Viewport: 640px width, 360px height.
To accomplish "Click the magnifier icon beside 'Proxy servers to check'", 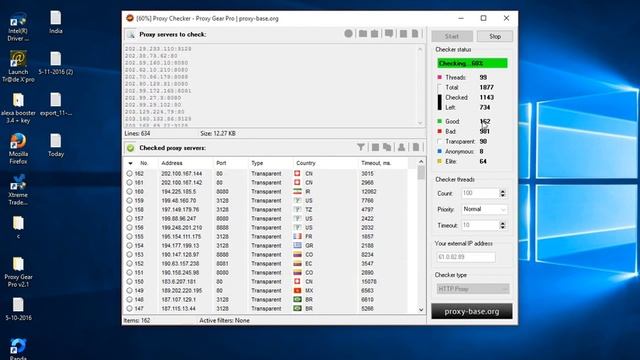I will tap(131, 35).
